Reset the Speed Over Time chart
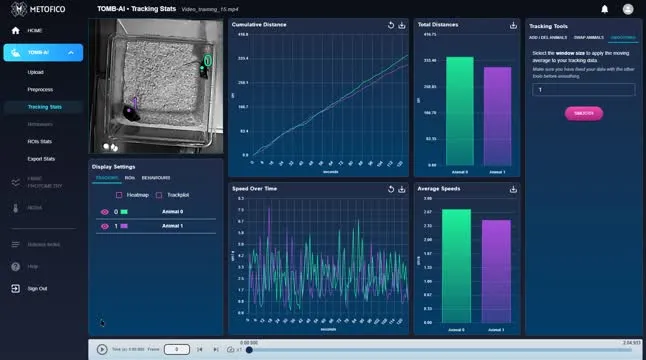This screenshot has height=360, width=646. tap(391, 189)
